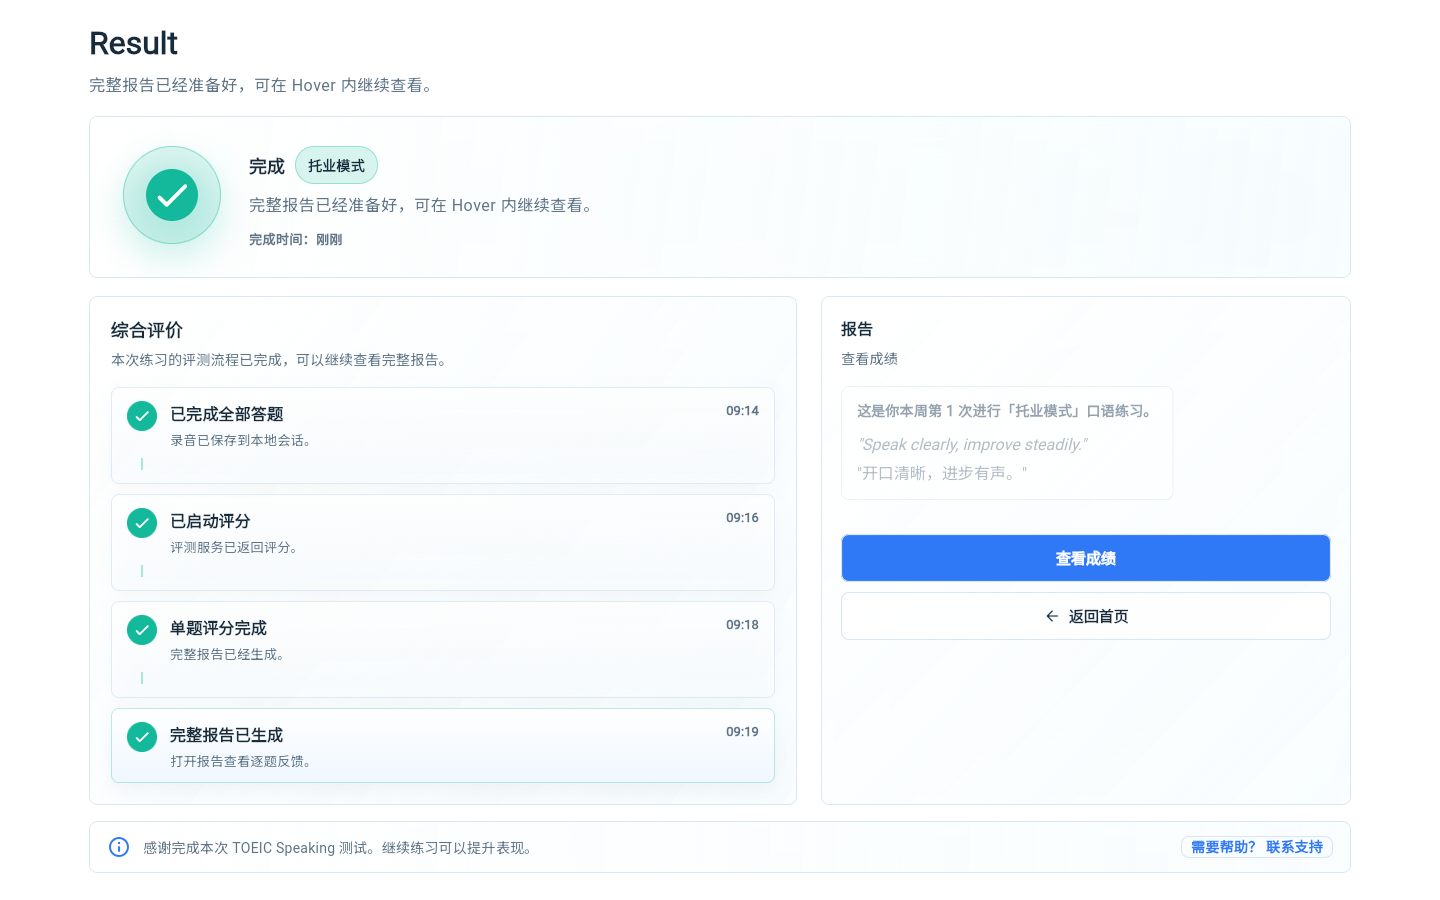Click the checkmark icon beside 完整报告已生成
Viewport: 1440px width, 900px height.
(142, 737)
